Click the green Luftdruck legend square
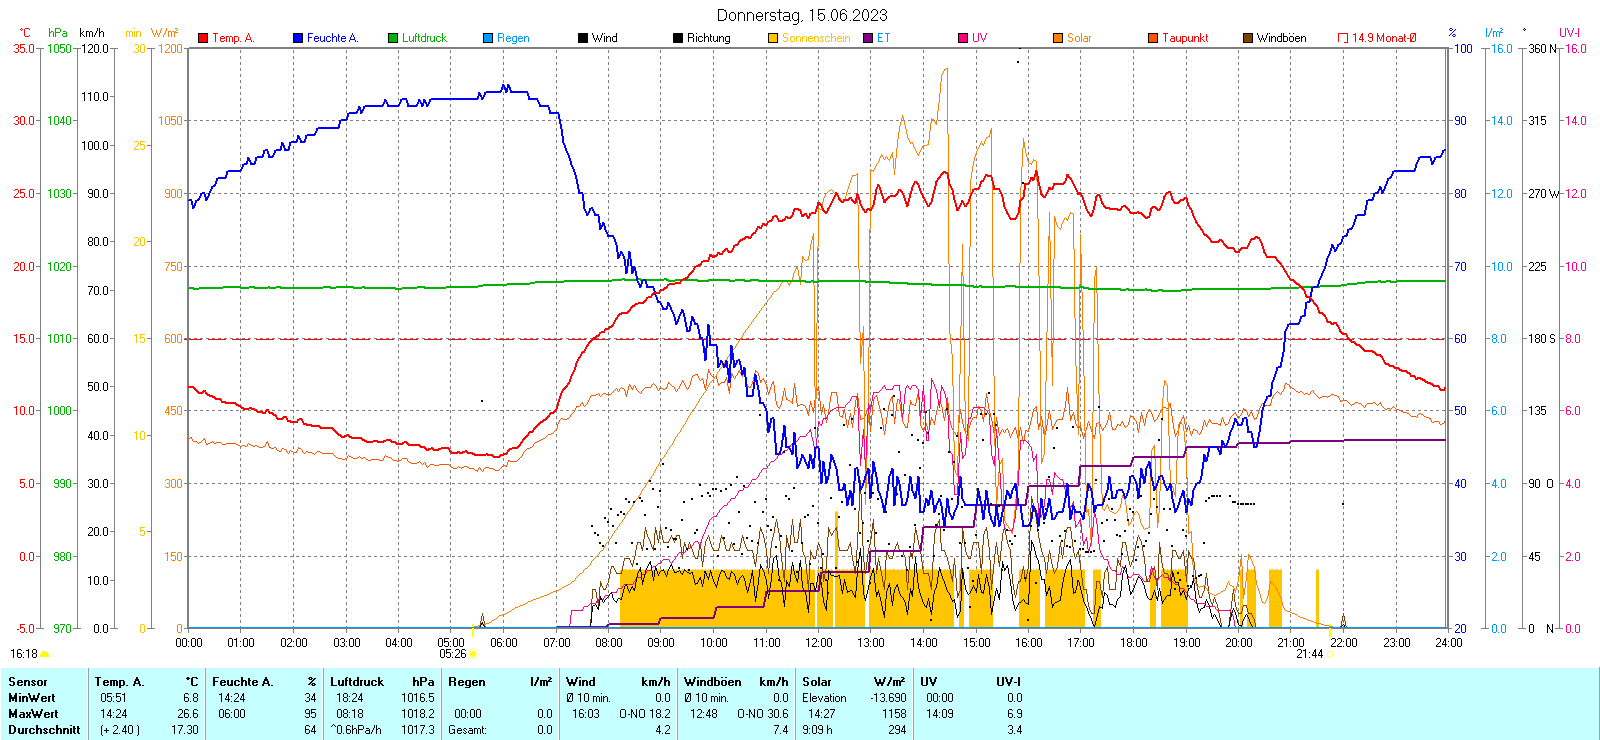The height and width of the screenshot is (740, 1600). (x=393, y=38)
